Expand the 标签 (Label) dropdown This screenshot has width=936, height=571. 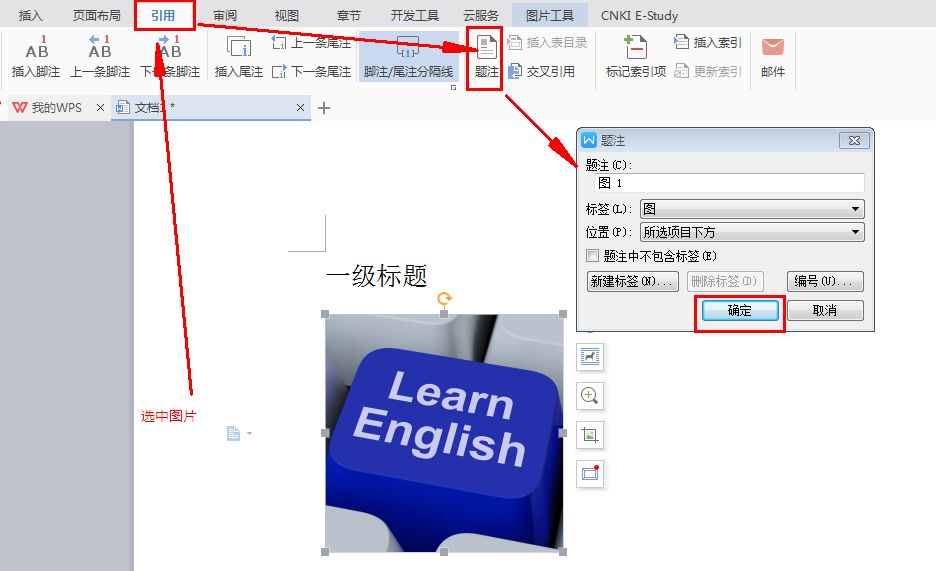(855, 209)
